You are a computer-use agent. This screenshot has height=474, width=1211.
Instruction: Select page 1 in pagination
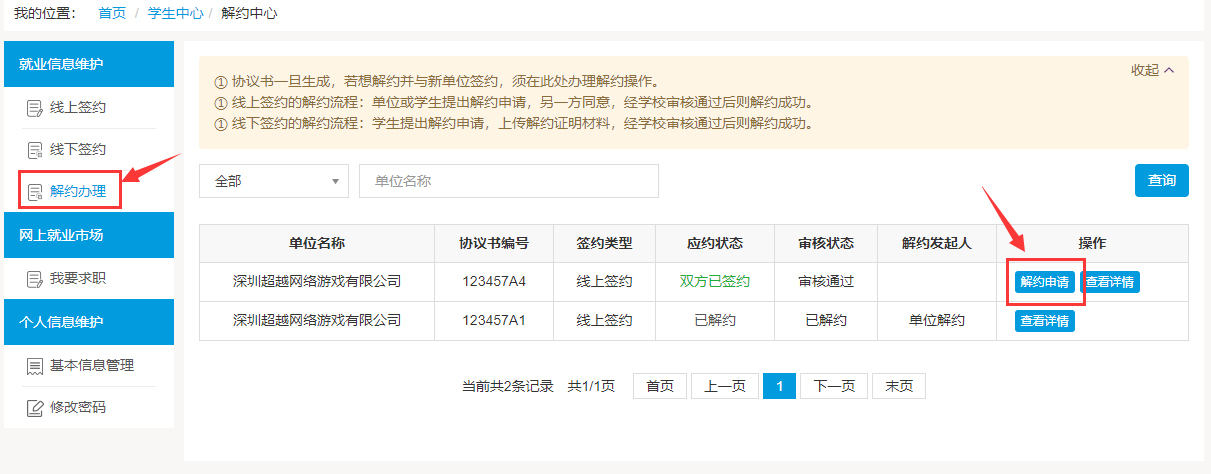tap(779, 387)
